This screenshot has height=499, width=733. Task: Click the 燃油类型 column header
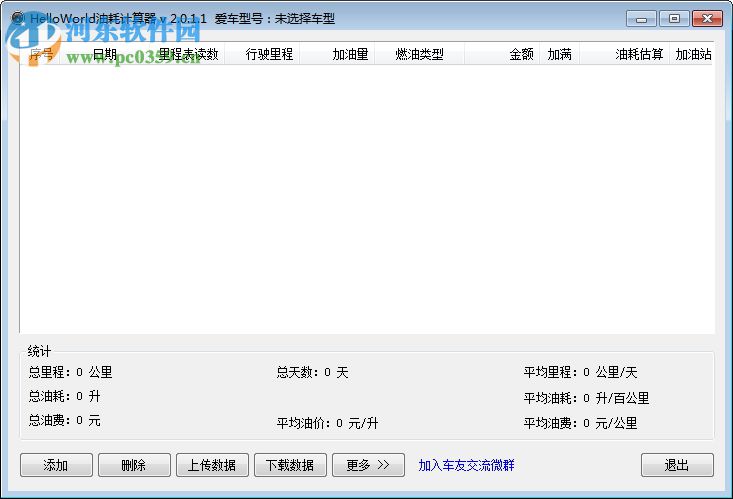pos(419,54)
